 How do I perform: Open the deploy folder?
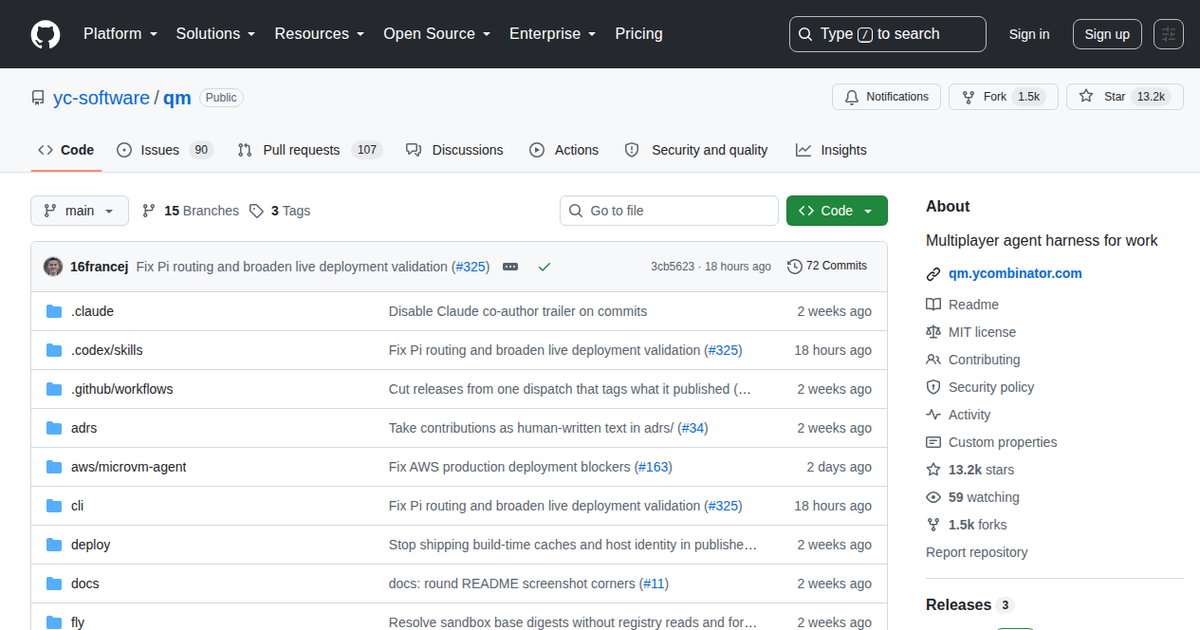click(x=91, y=545)
